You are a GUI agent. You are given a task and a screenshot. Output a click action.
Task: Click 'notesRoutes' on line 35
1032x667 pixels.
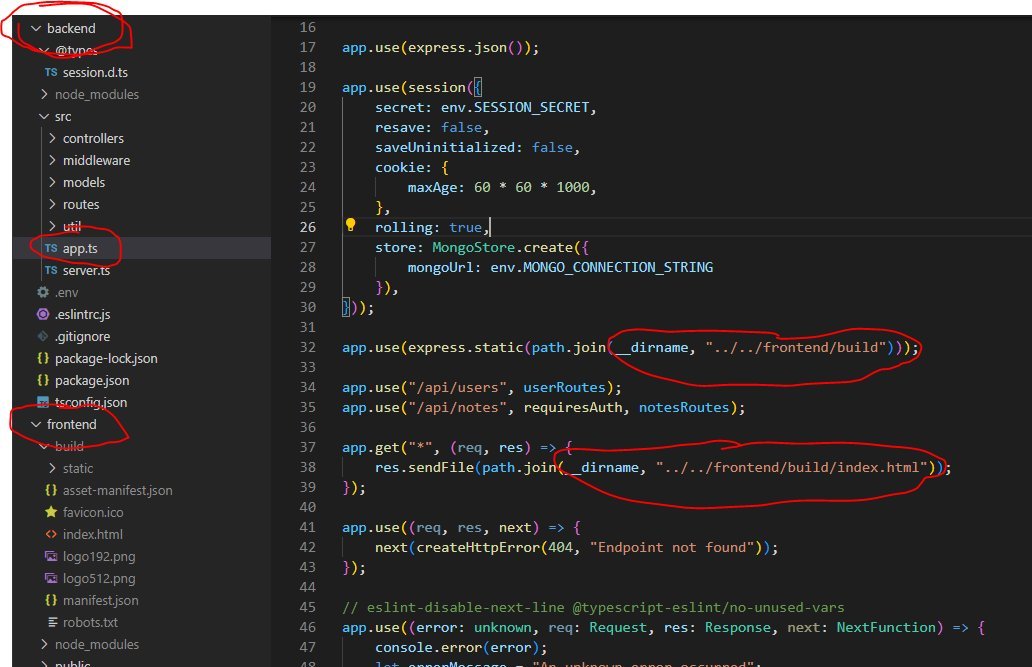point(684,408)
